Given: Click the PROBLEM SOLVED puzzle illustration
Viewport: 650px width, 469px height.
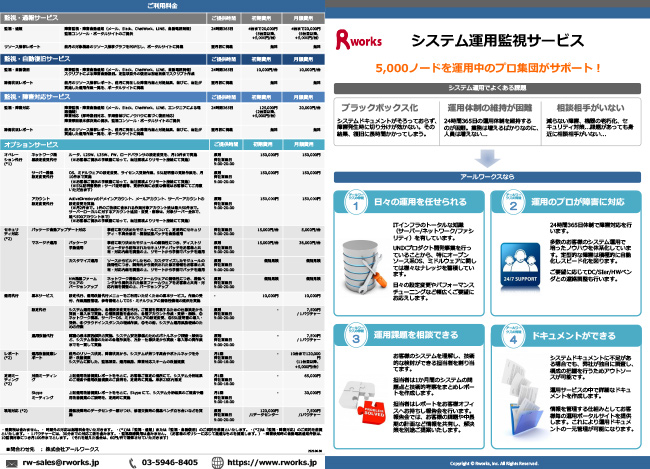Looking at the screenshot, I should pyautogui.click(x=363, y=401).
